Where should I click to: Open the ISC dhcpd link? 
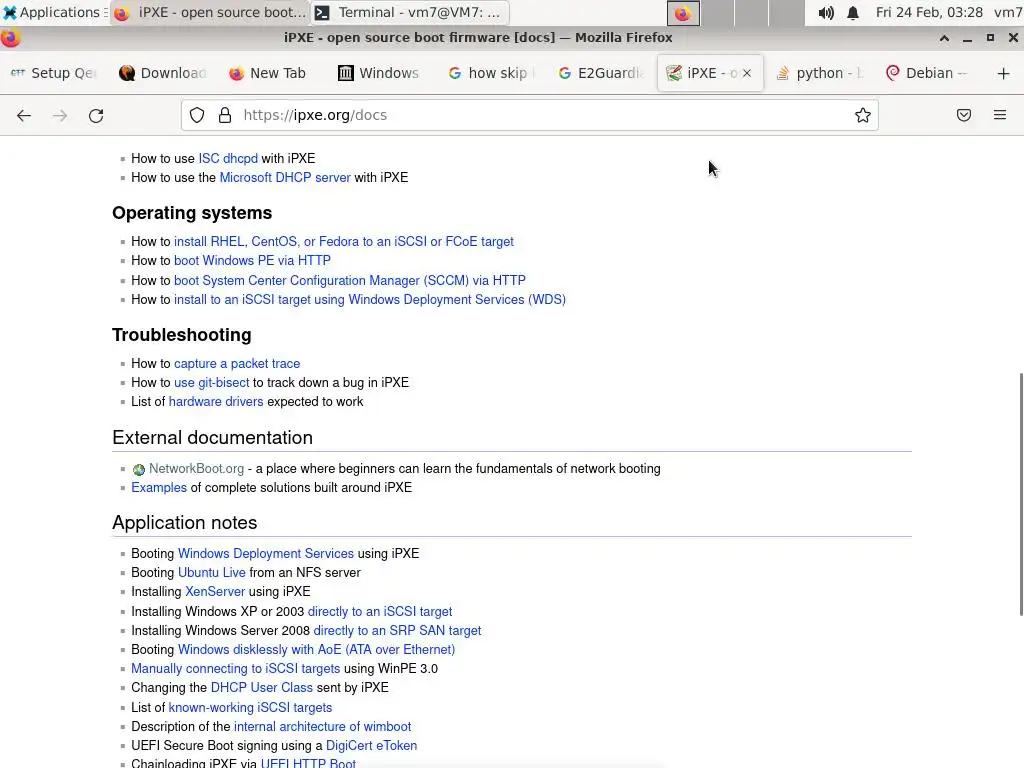pyautogui.click(x=228, y=159)
